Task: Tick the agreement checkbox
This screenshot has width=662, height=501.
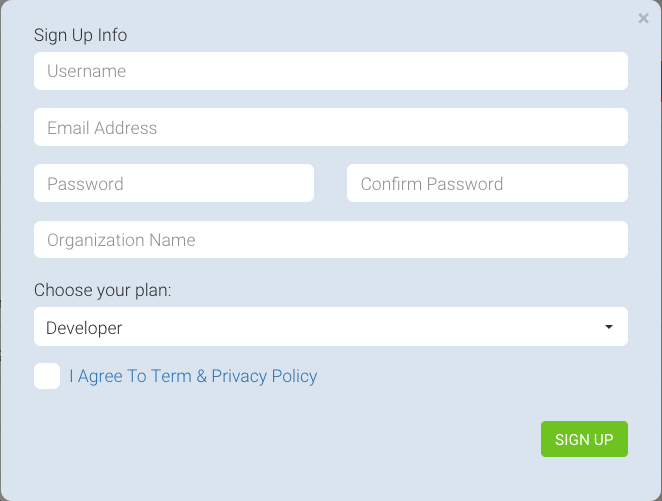Action: point(47,376)
